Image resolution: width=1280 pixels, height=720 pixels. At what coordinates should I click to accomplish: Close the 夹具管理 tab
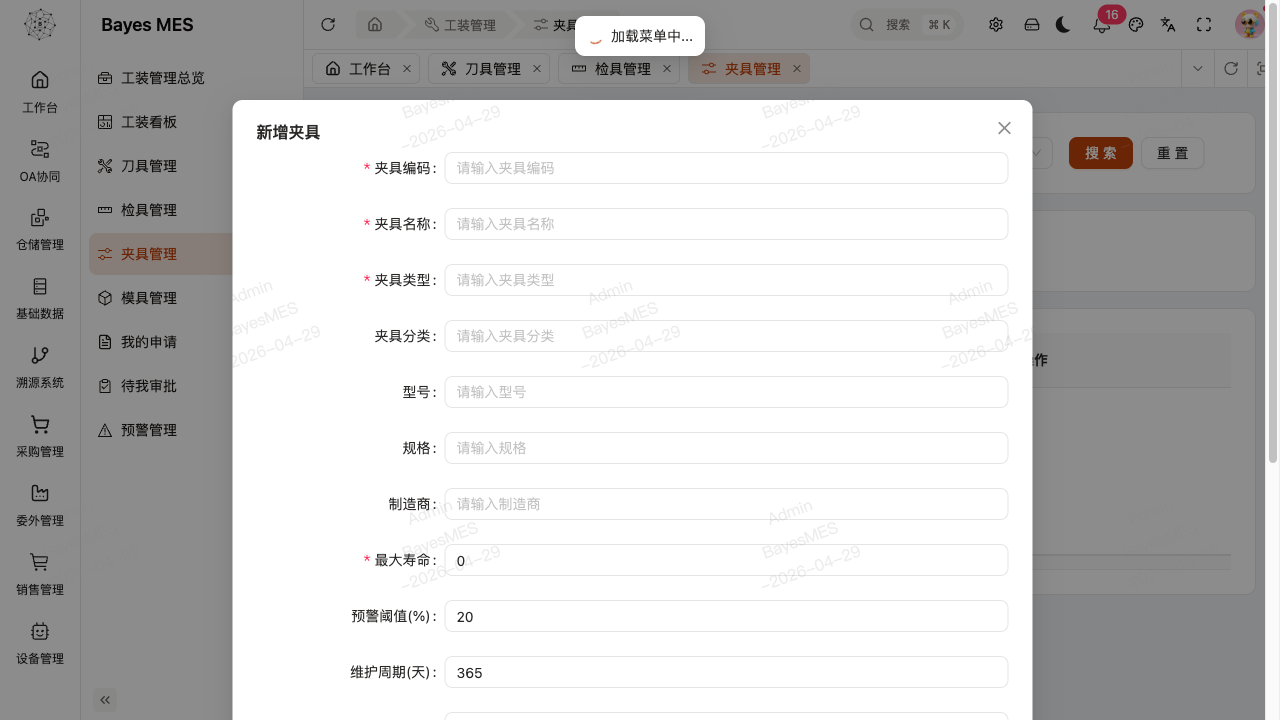coord(797,69)
